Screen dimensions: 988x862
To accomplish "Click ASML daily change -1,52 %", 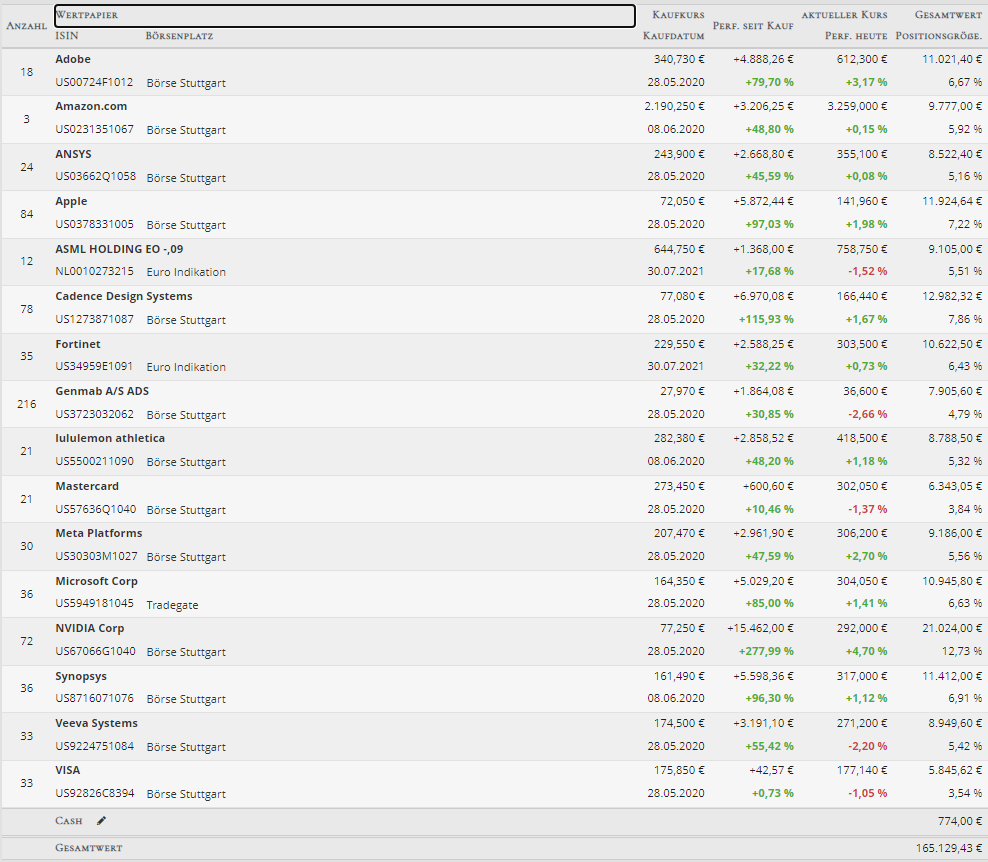I will (x=868, y=272).
